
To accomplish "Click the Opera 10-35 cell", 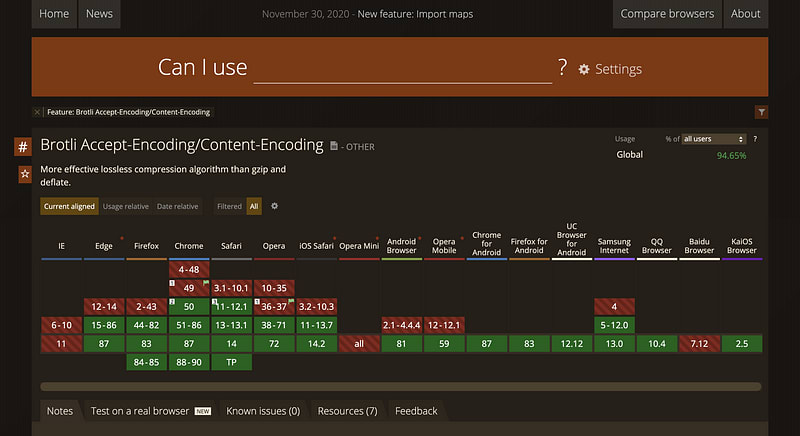I will click(274, 288).
